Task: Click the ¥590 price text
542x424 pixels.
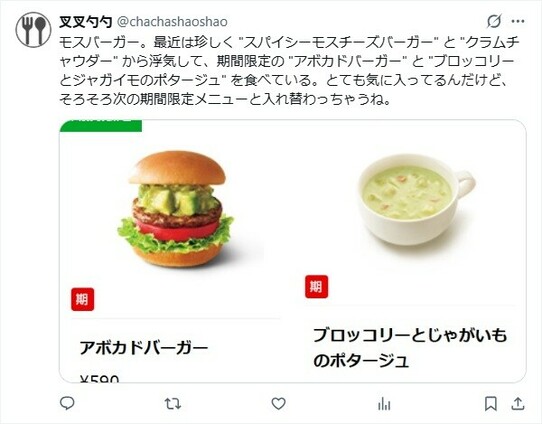Action: (x=100, y=378)
